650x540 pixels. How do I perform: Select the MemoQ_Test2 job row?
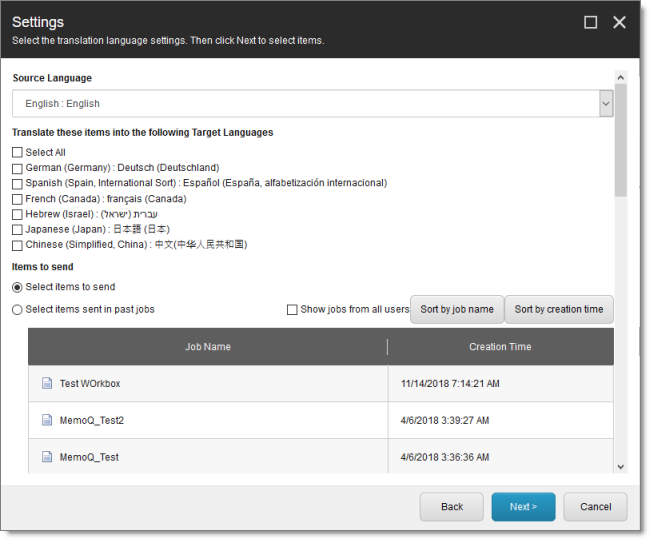click(321, 420)
